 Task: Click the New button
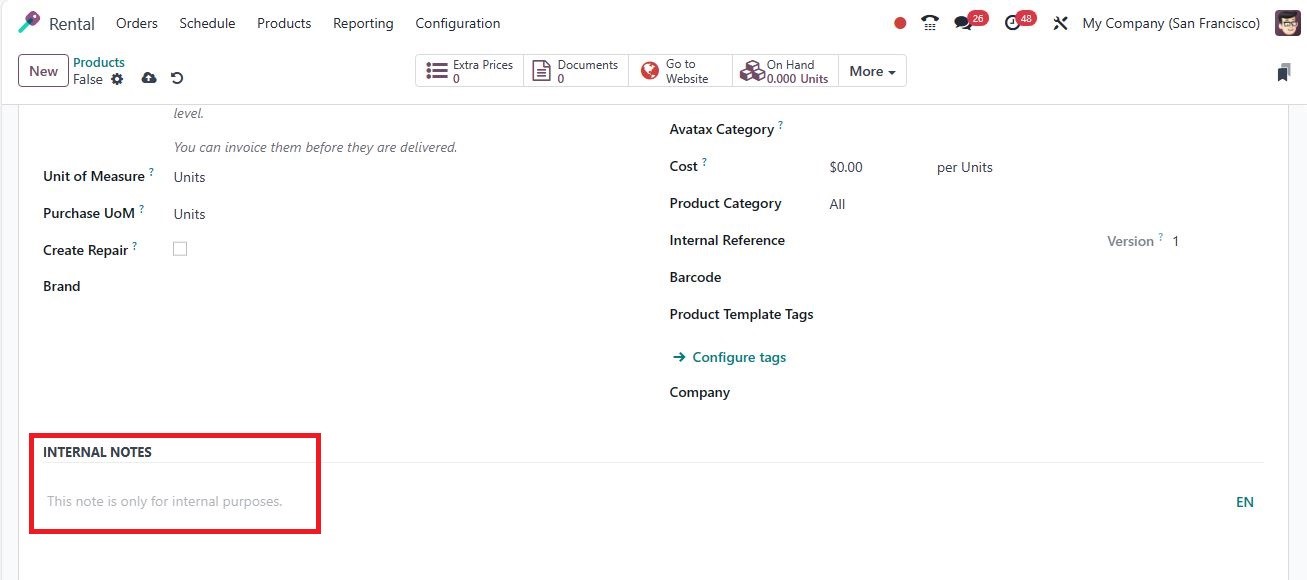[43, 71]
